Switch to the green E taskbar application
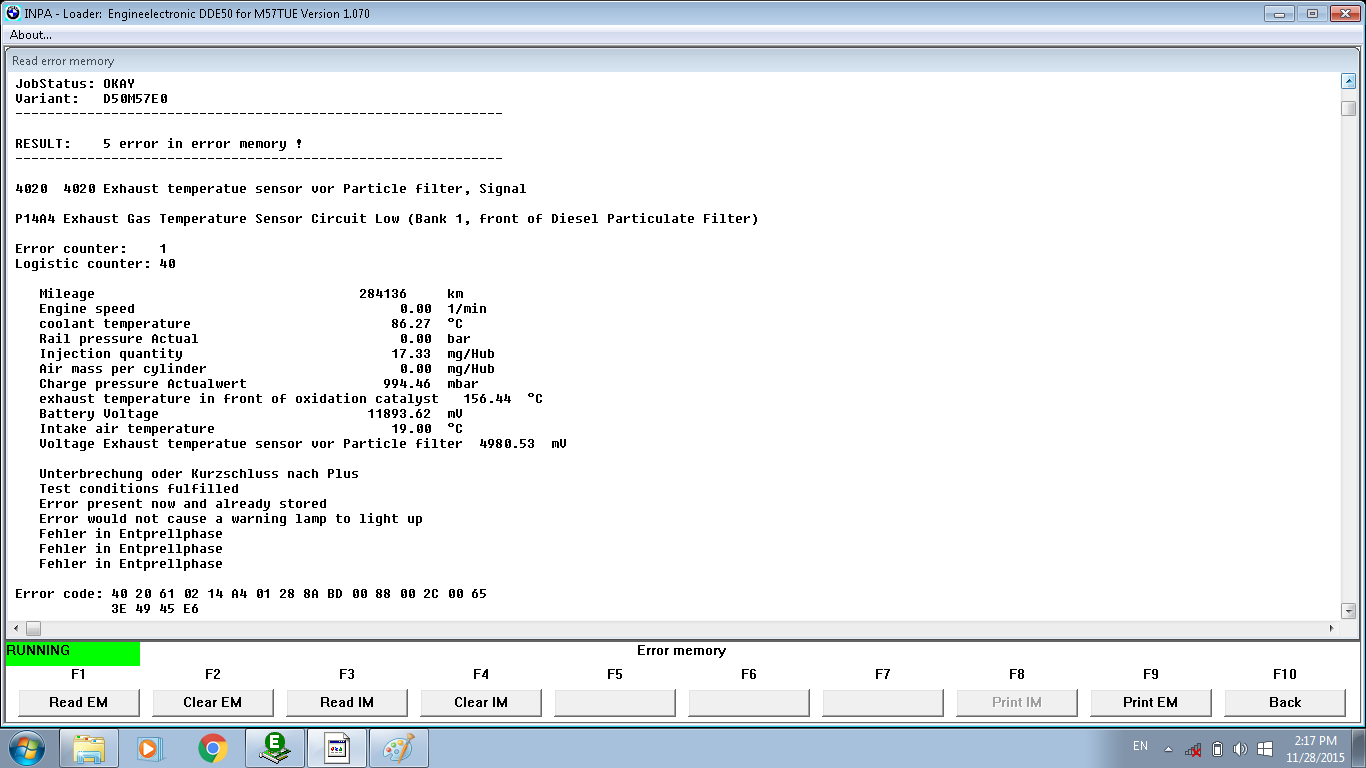Image resolution: width=1366 pixels, height=768 pixels. click(x=274, y=748)
